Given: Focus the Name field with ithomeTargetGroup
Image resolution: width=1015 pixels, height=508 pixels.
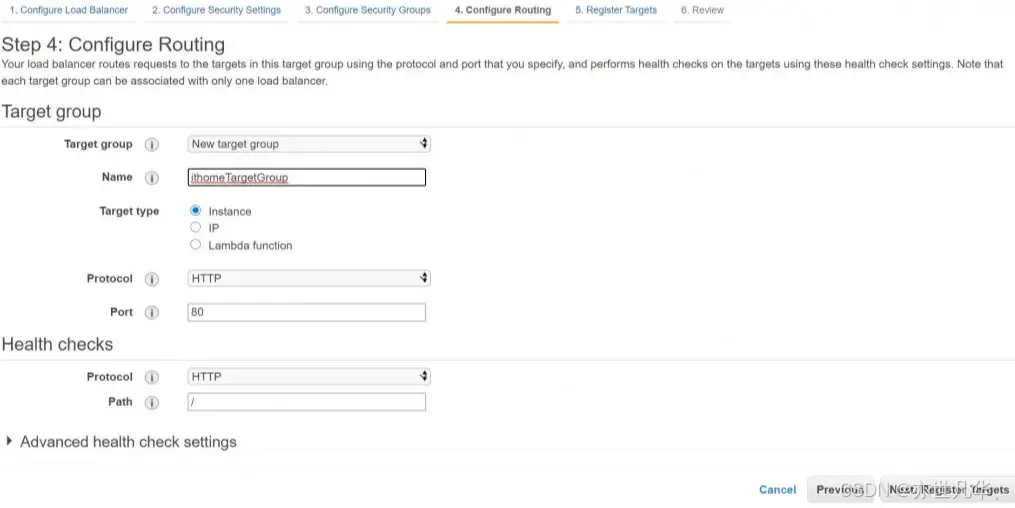Looking at the screenshot, I should 307,177.
